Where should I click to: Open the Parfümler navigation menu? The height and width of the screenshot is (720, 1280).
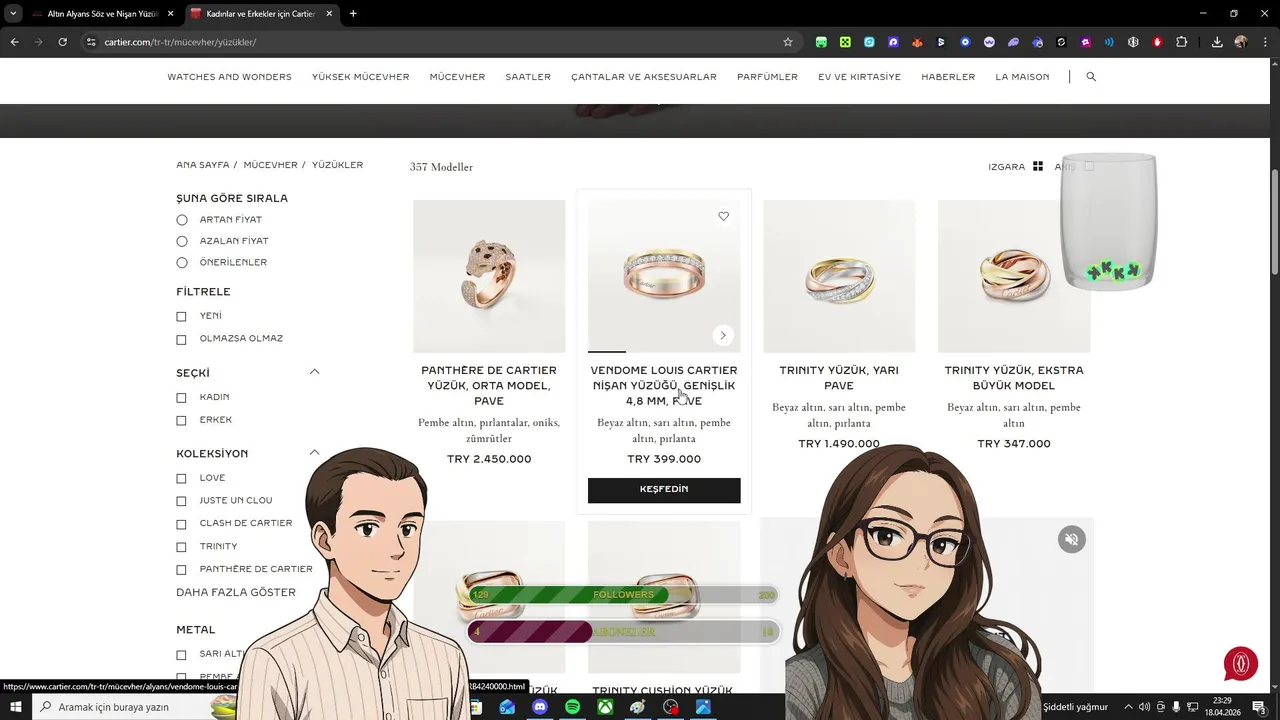pos(767,77)
